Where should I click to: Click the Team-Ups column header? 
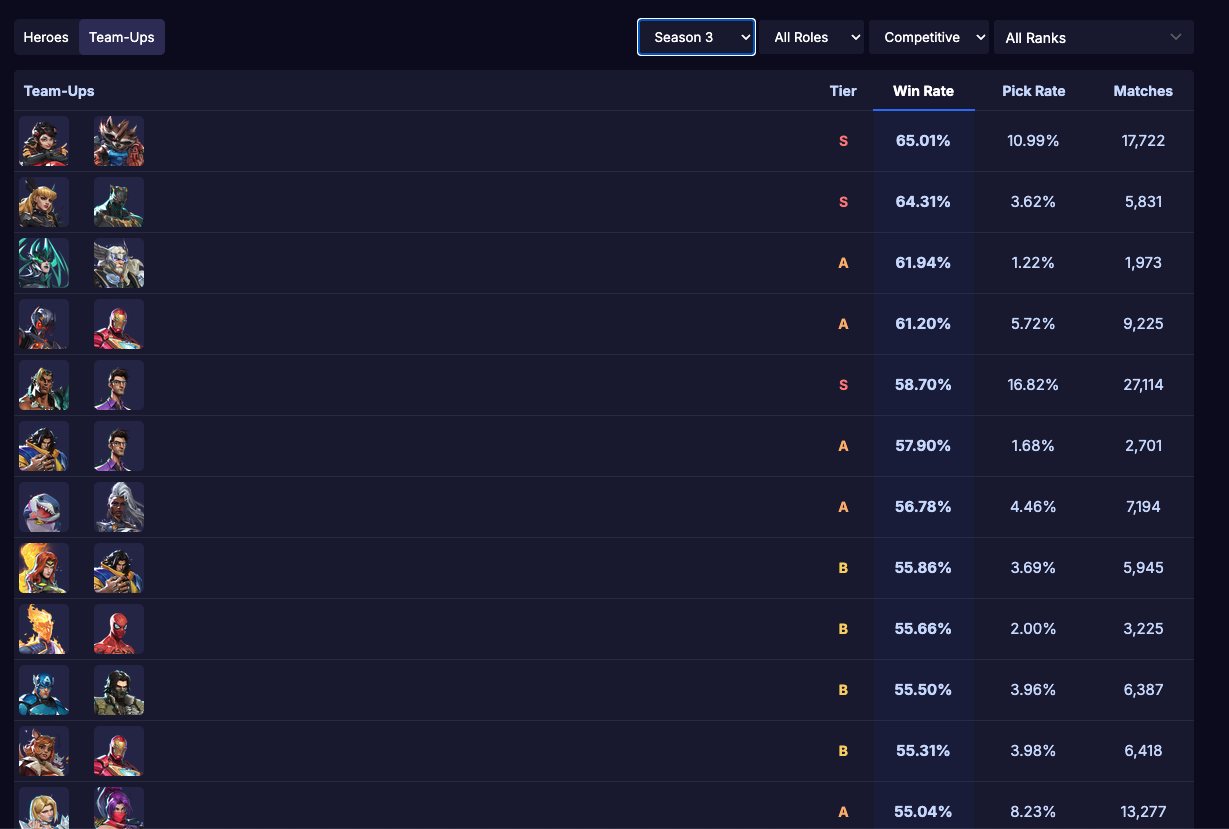pyautogui.click(x=59, y=91)
